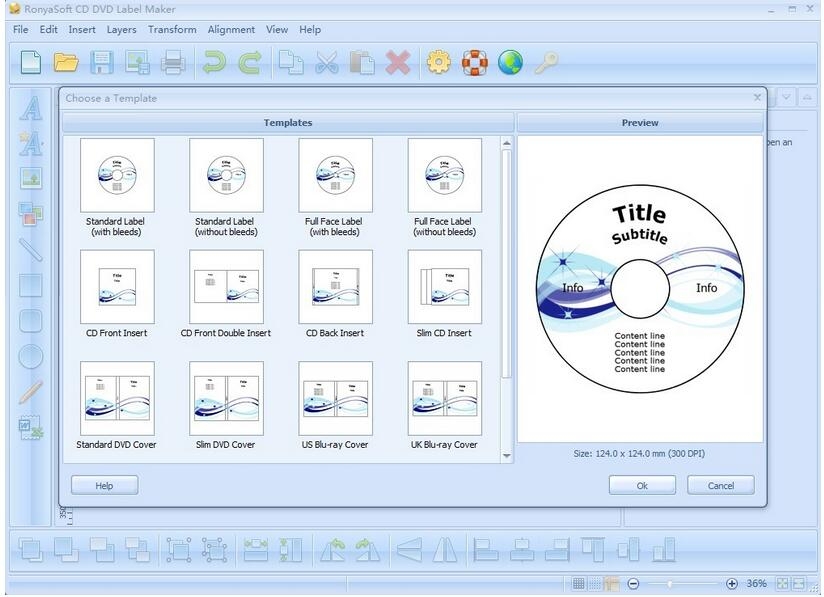Screen dimensions: 824x597
Task: Click the red delete X icon
Action: (398, 63)
